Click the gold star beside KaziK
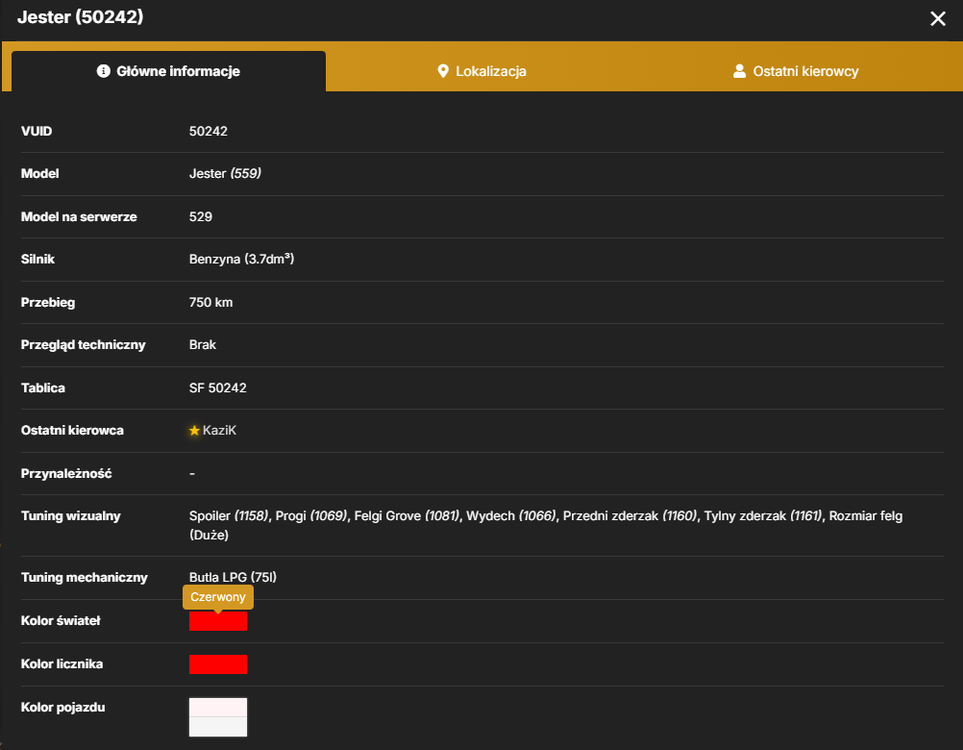The width and height of the screenshot is (963, 750). pyautogui.click(x=195, y=431)
